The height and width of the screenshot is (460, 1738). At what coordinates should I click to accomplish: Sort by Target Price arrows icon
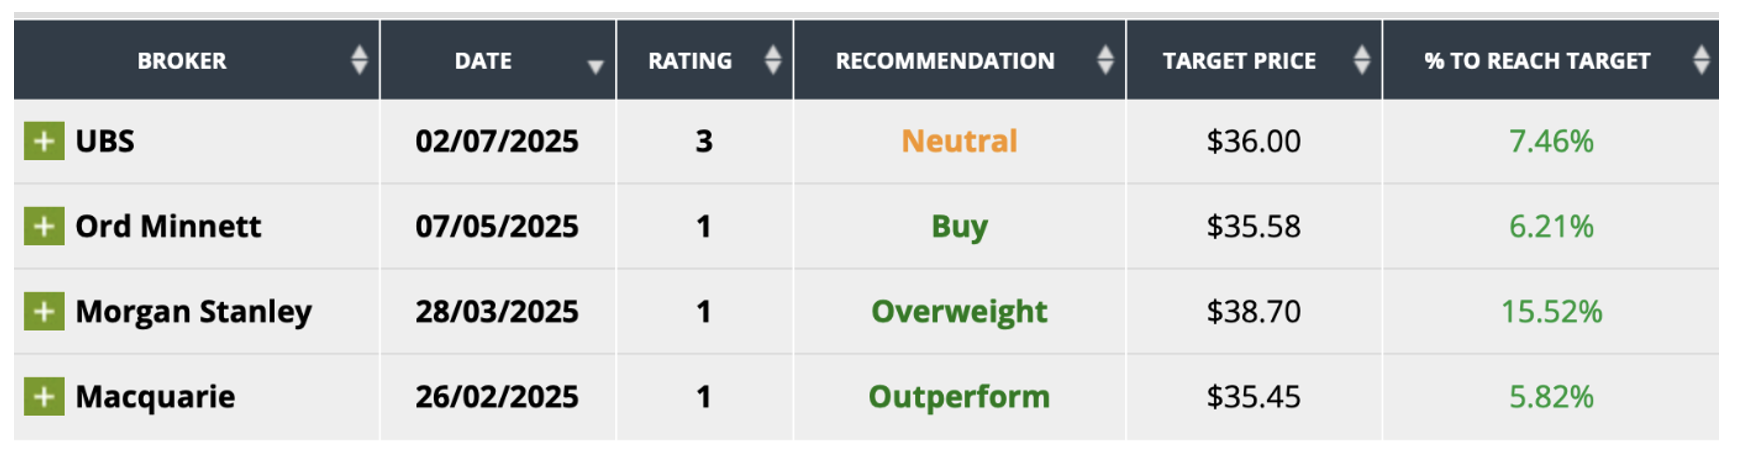[x=1361, y=60]
